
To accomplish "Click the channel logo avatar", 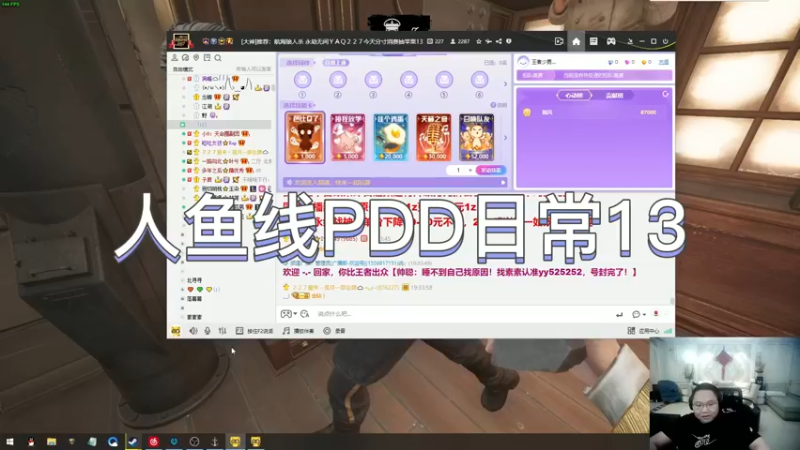I will tap(181, 41).
